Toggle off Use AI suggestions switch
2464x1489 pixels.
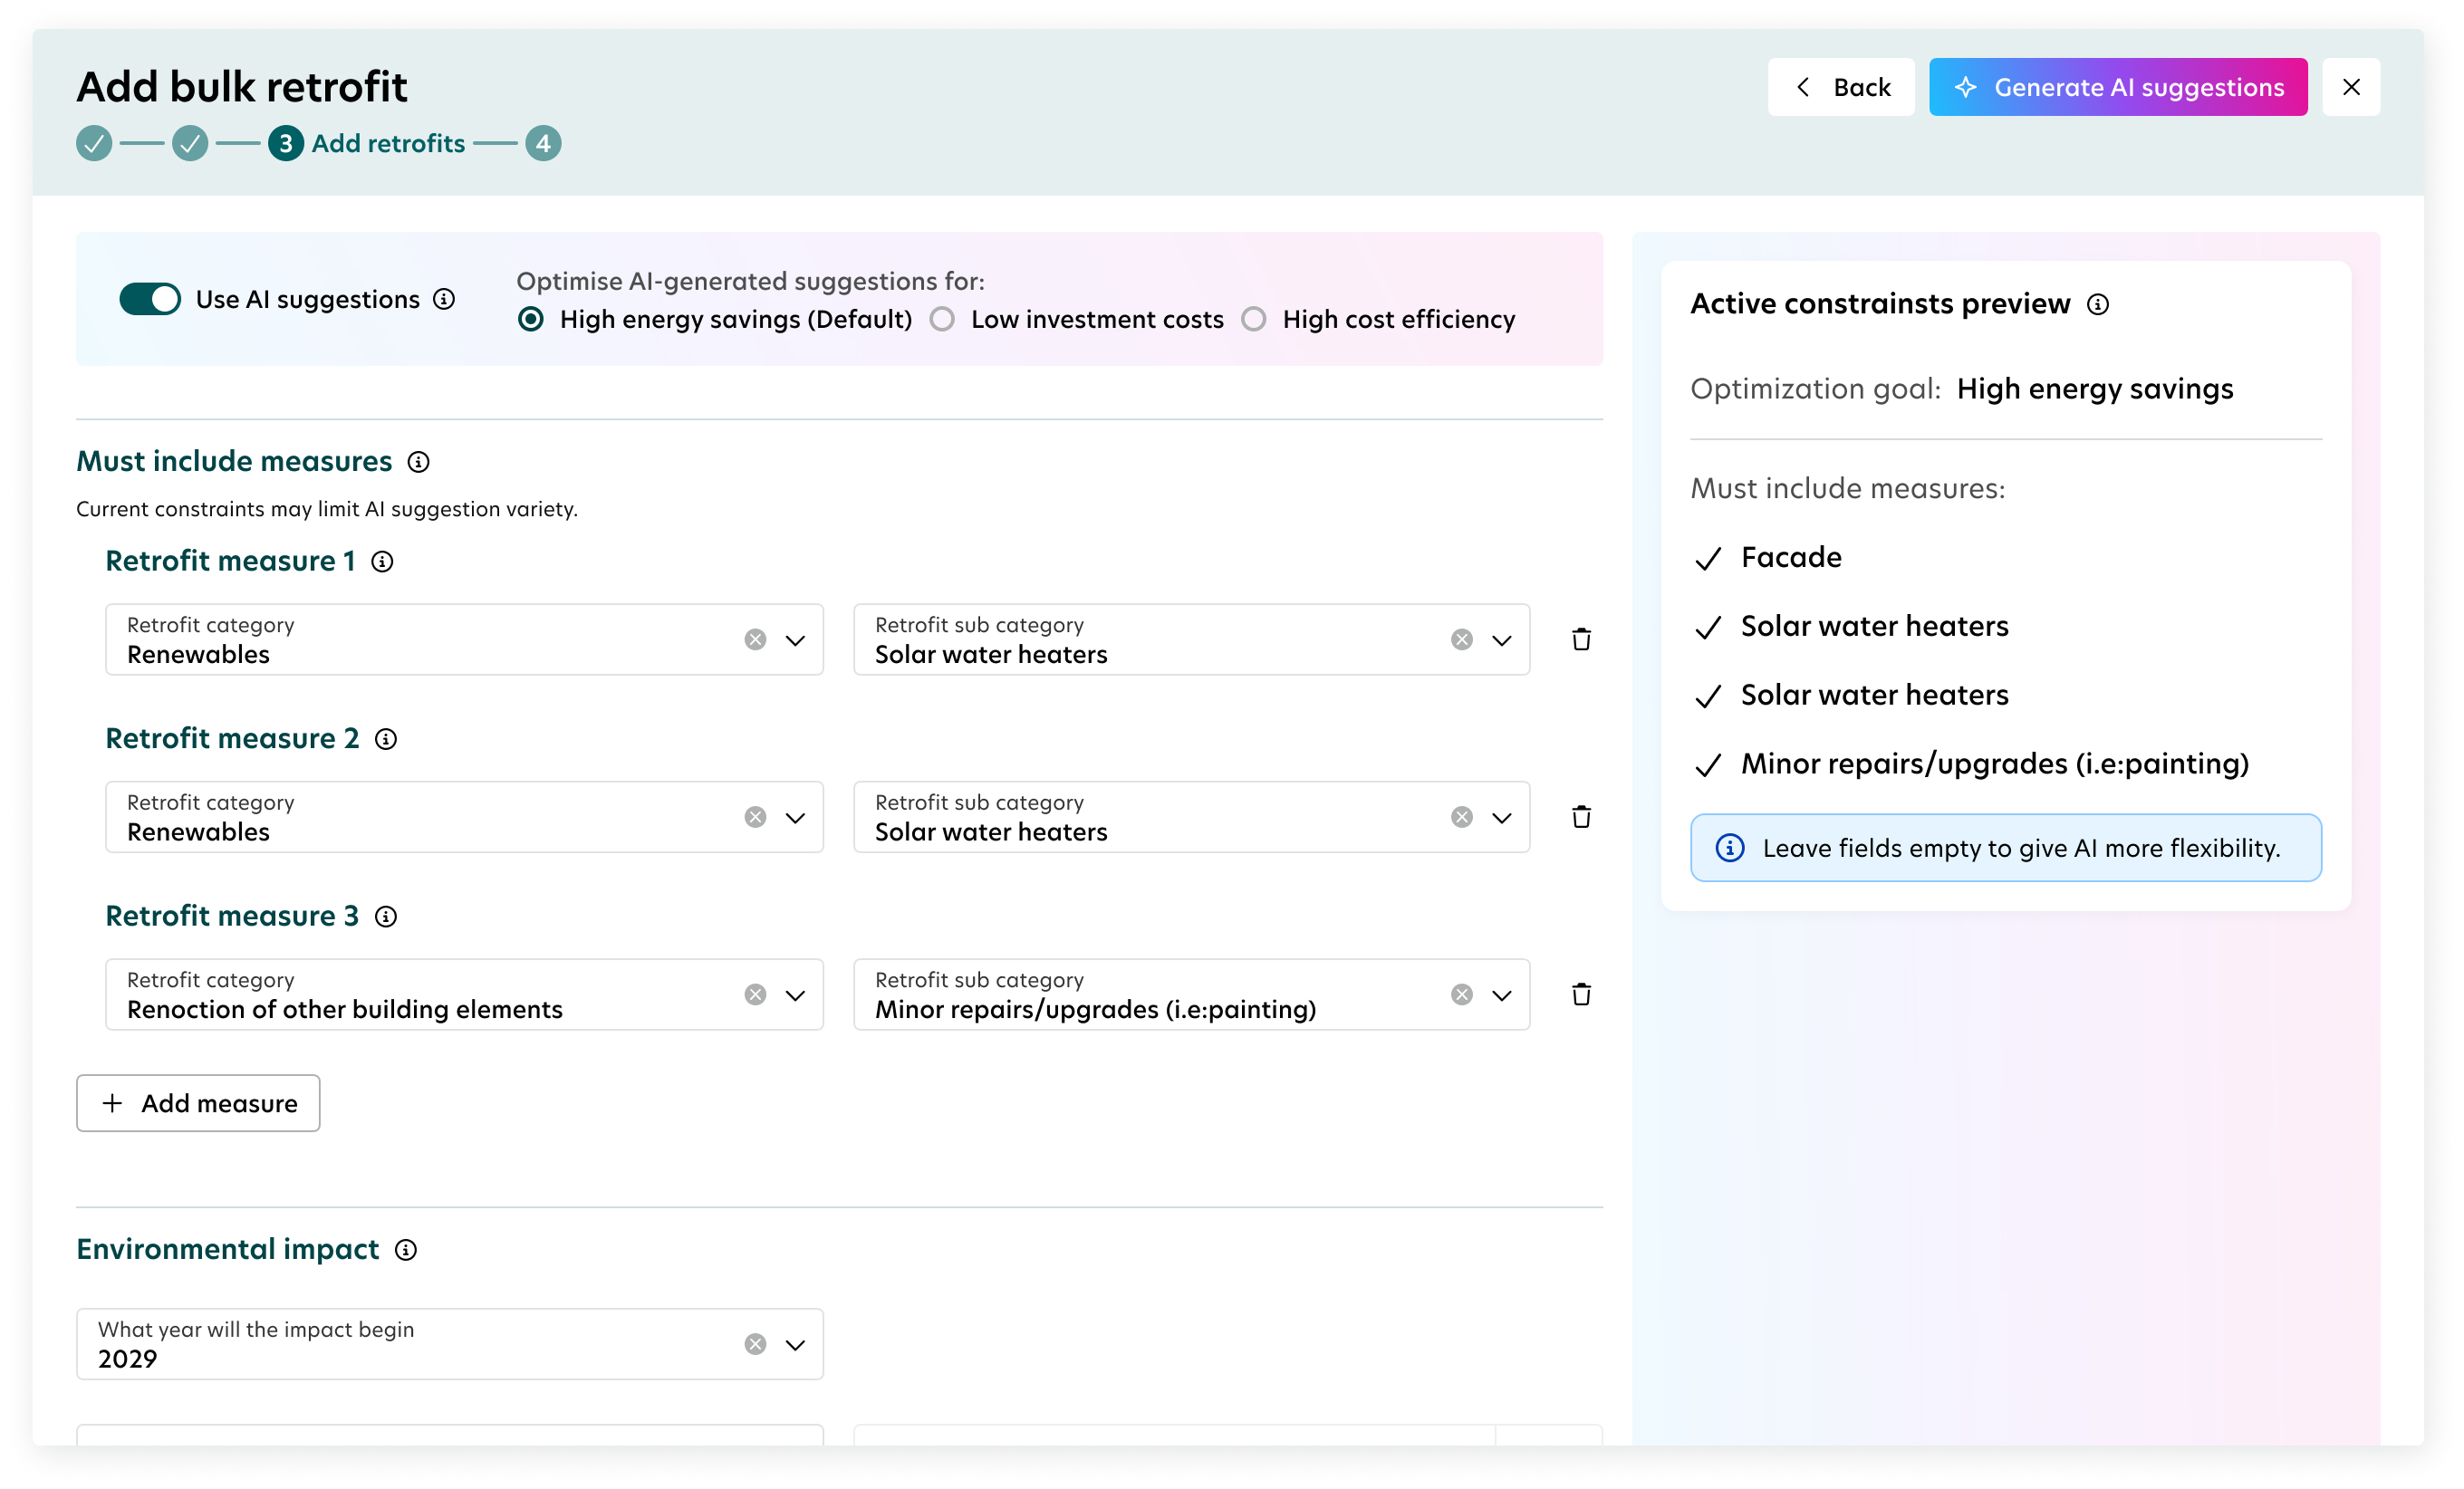(x=150, y=299)
